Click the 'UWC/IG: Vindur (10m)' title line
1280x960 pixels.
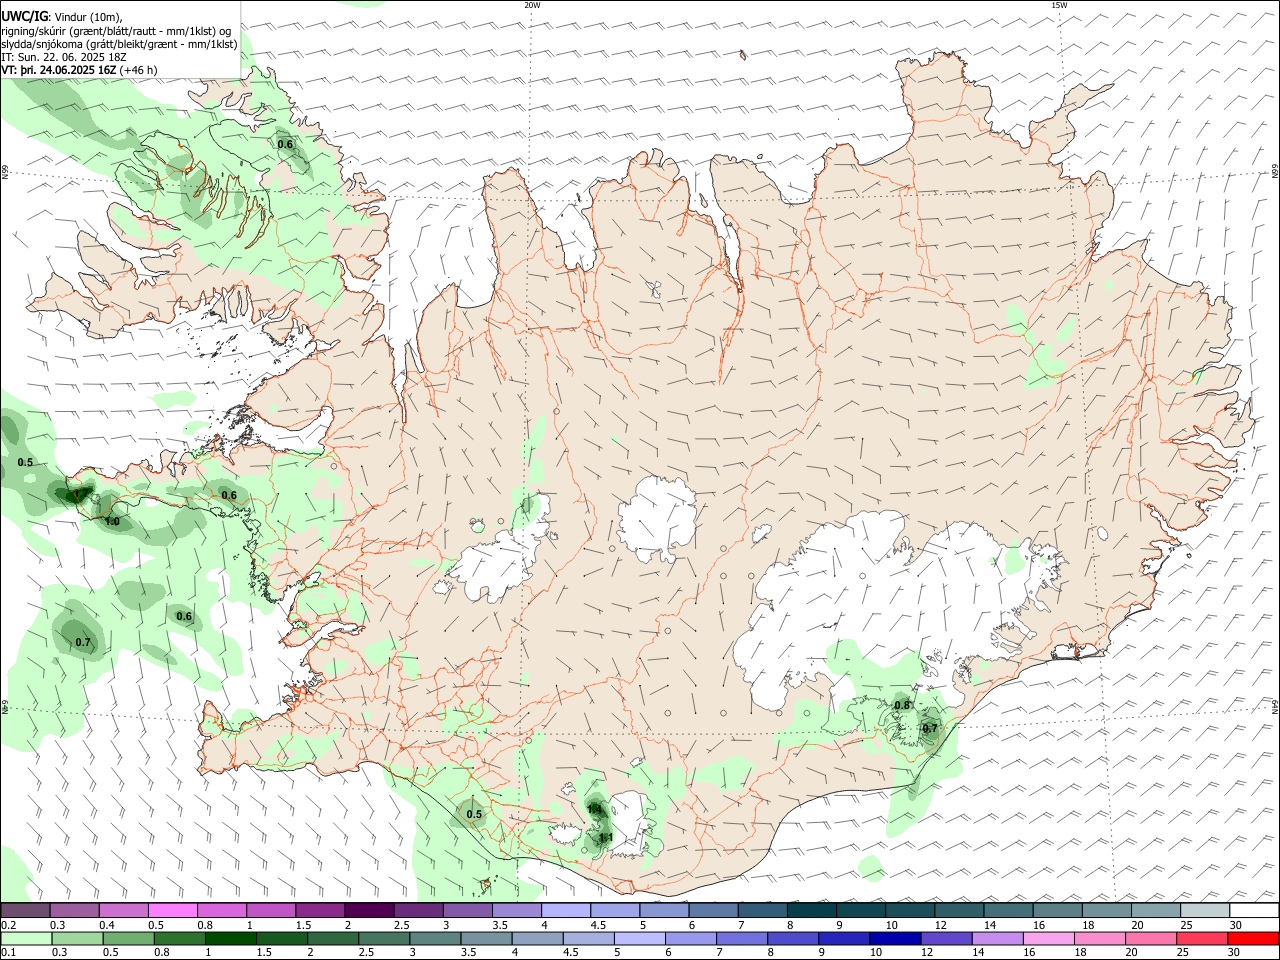pos(61,17)
